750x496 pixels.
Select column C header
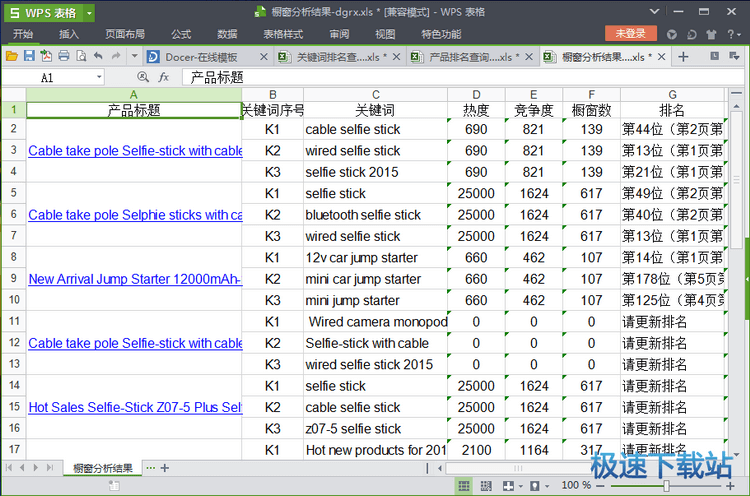click(375, 94)
